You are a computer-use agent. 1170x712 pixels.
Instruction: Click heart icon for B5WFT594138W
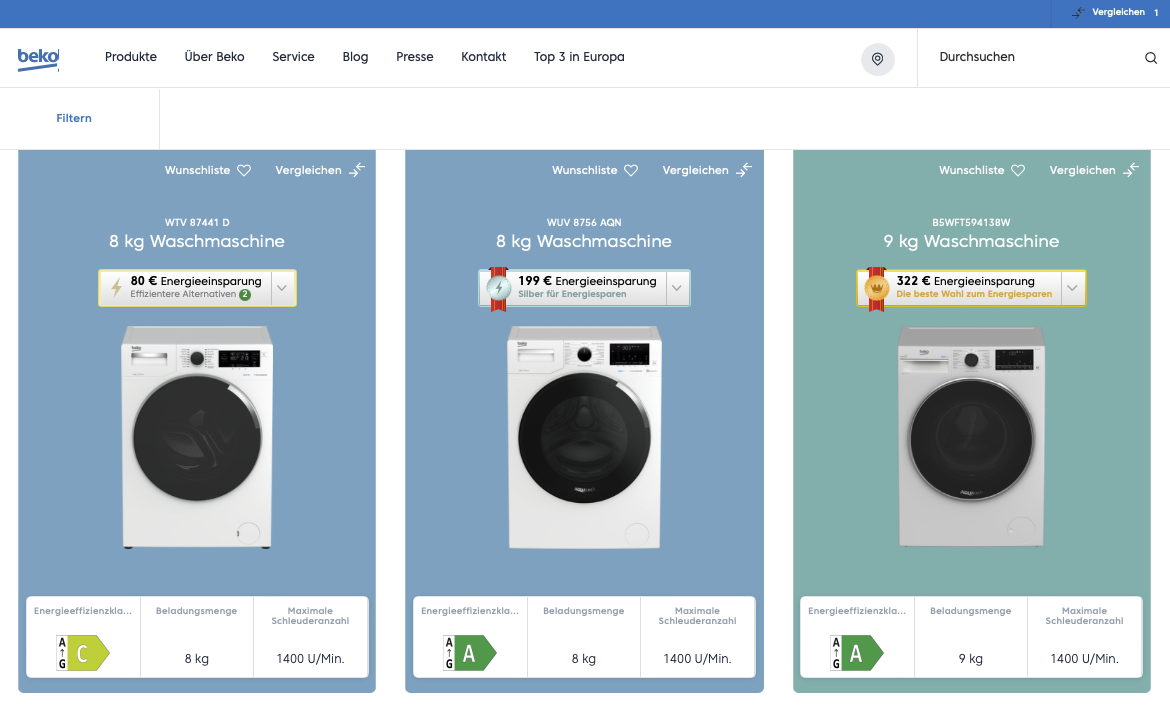click(x=1018, y=170)
